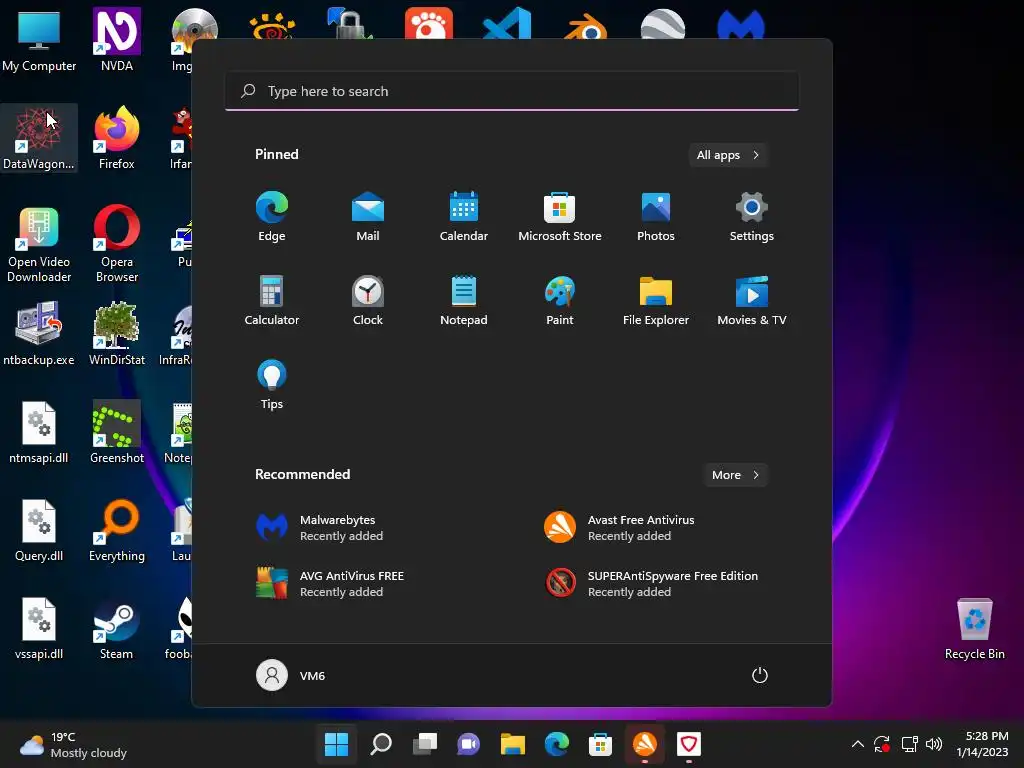Open the network tray icon
This screenshot has width=1024, height=768.
[910, 744]
